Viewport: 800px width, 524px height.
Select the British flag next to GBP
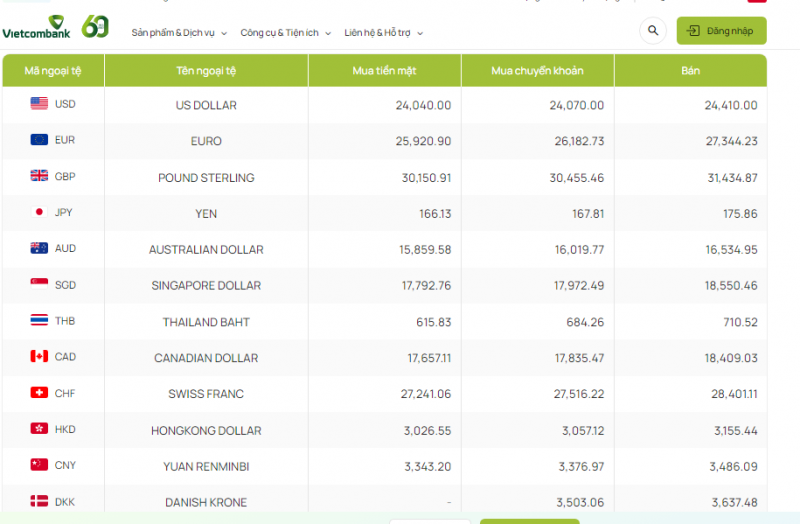(39, 176)
